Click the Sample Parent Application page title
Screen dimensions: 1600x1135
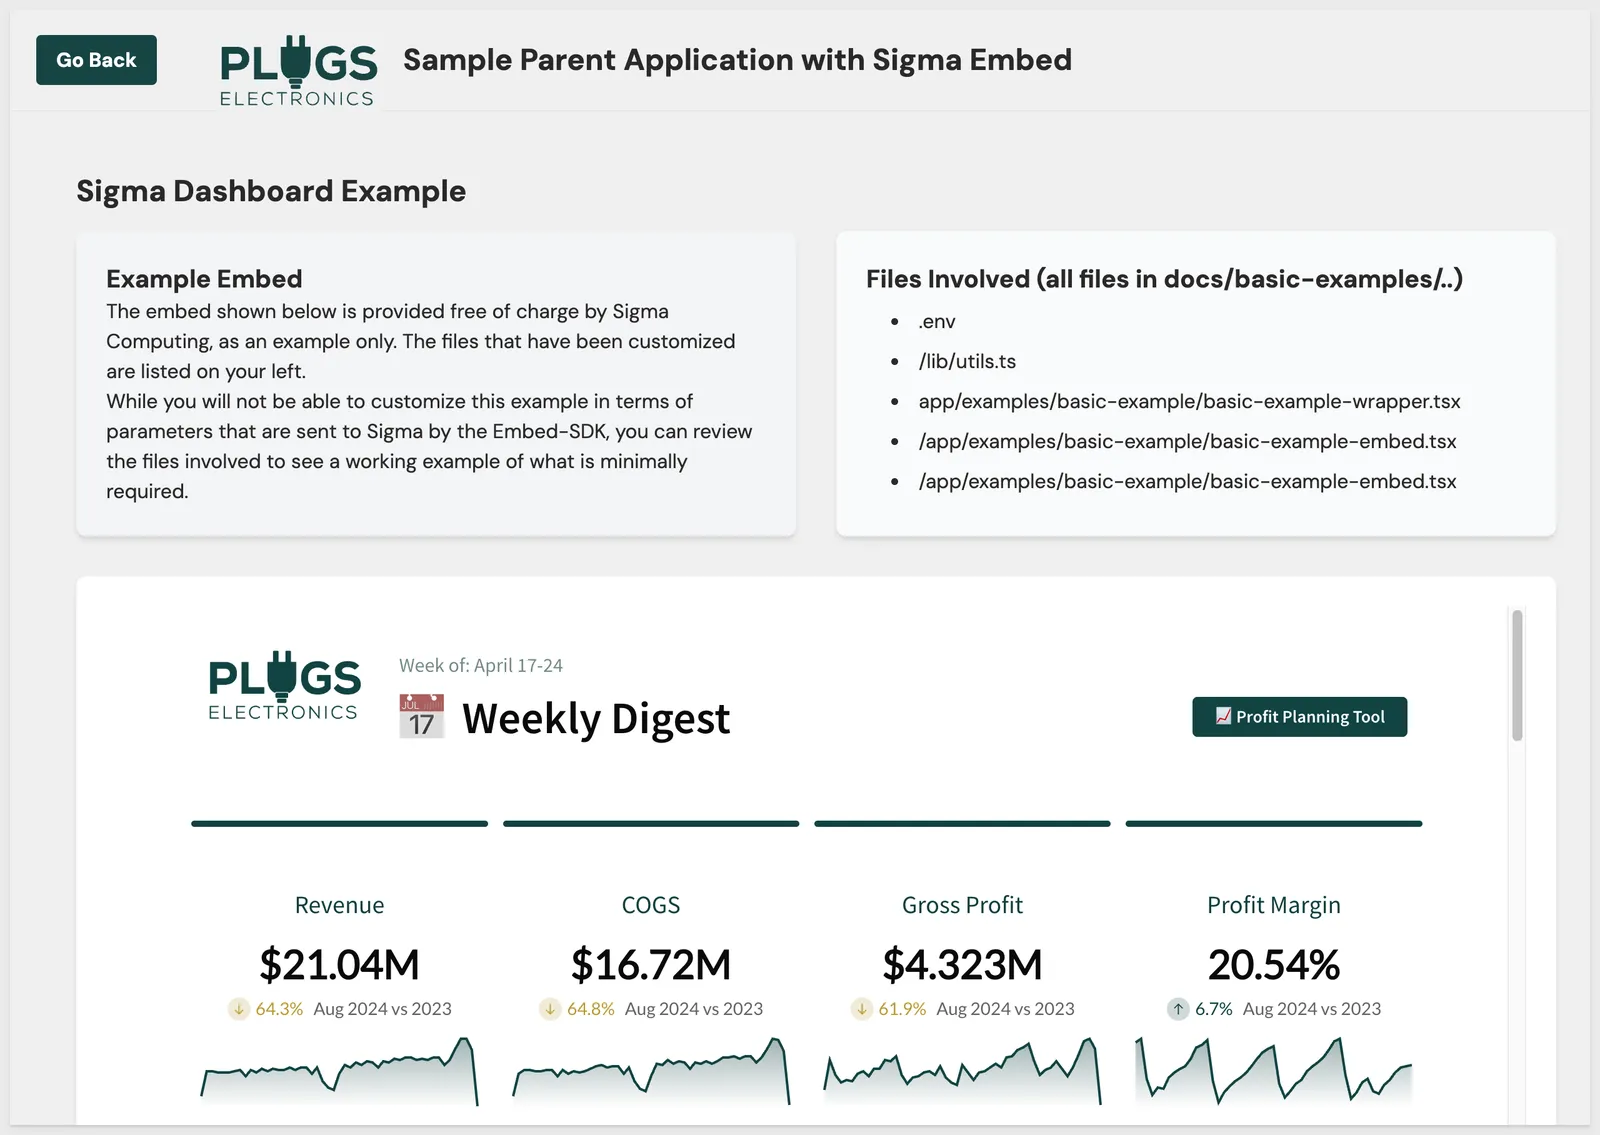click(x=737, y=60)
